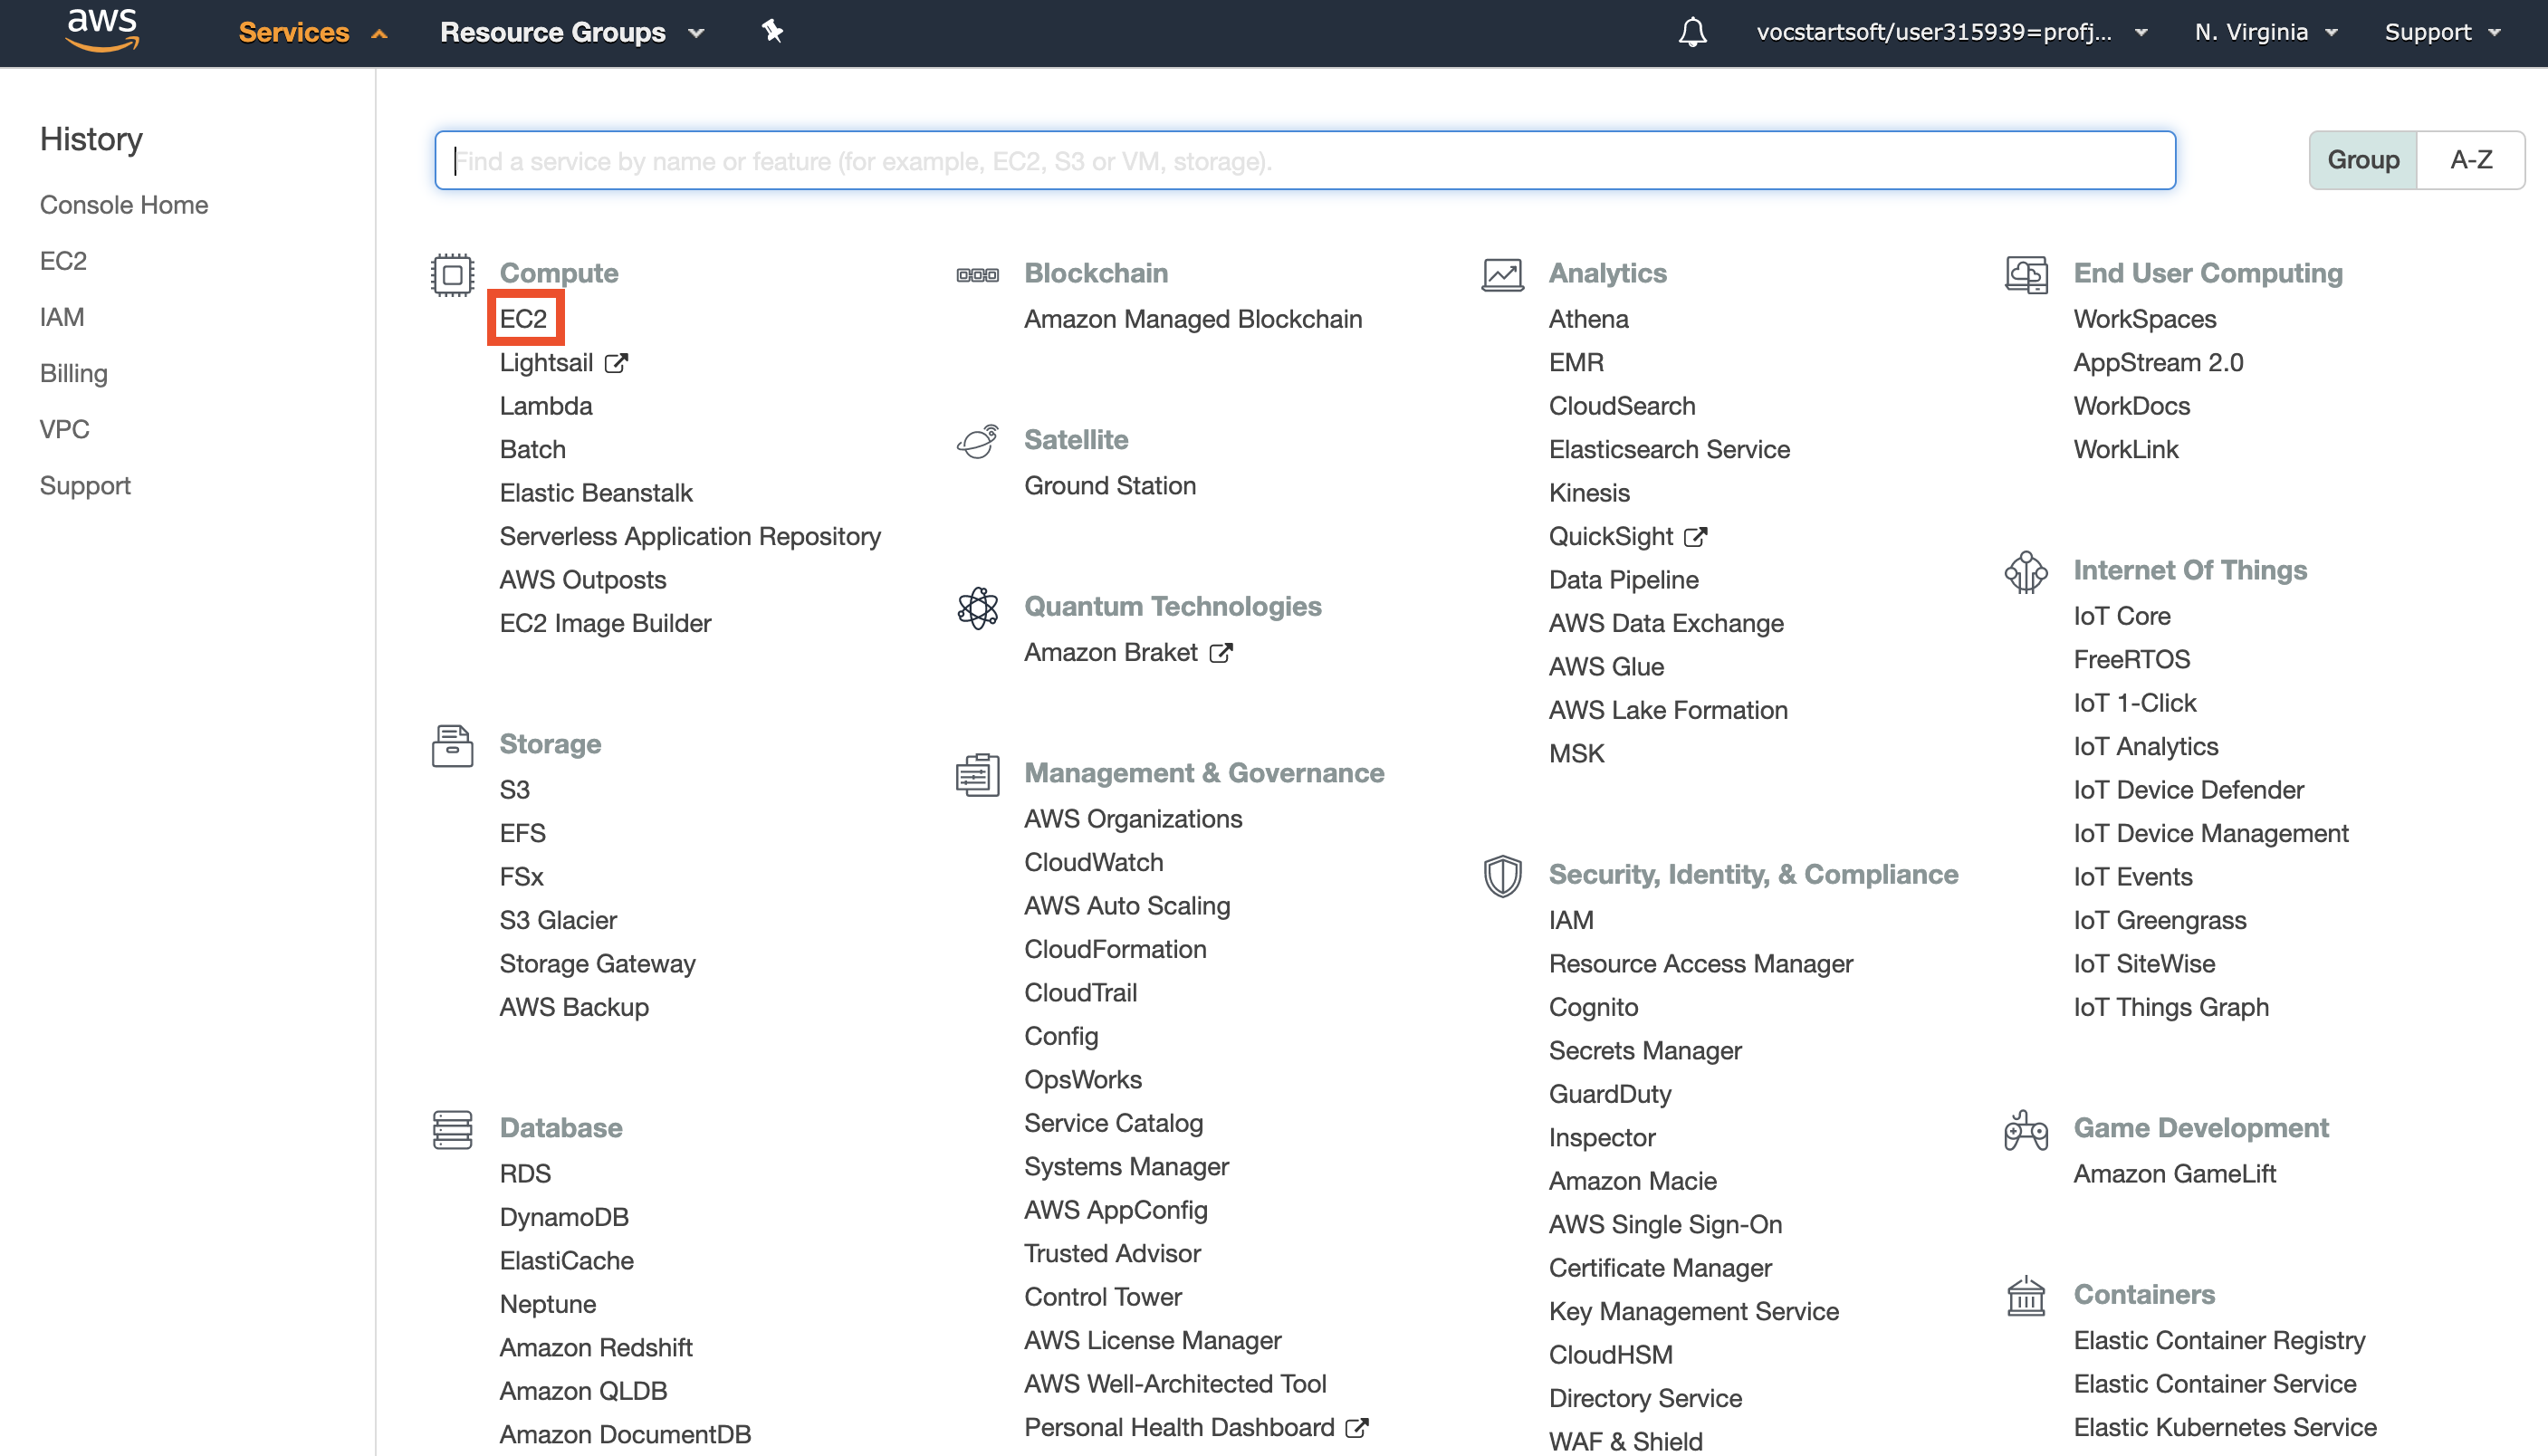Click the Quantum Technologies atom icon

click(977, 608)
